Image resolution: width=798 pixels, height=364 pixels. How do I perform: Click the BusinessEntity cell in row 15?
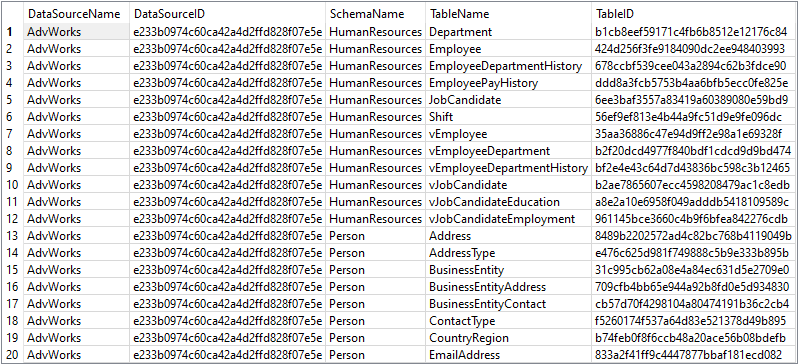[x=508, y=270]
